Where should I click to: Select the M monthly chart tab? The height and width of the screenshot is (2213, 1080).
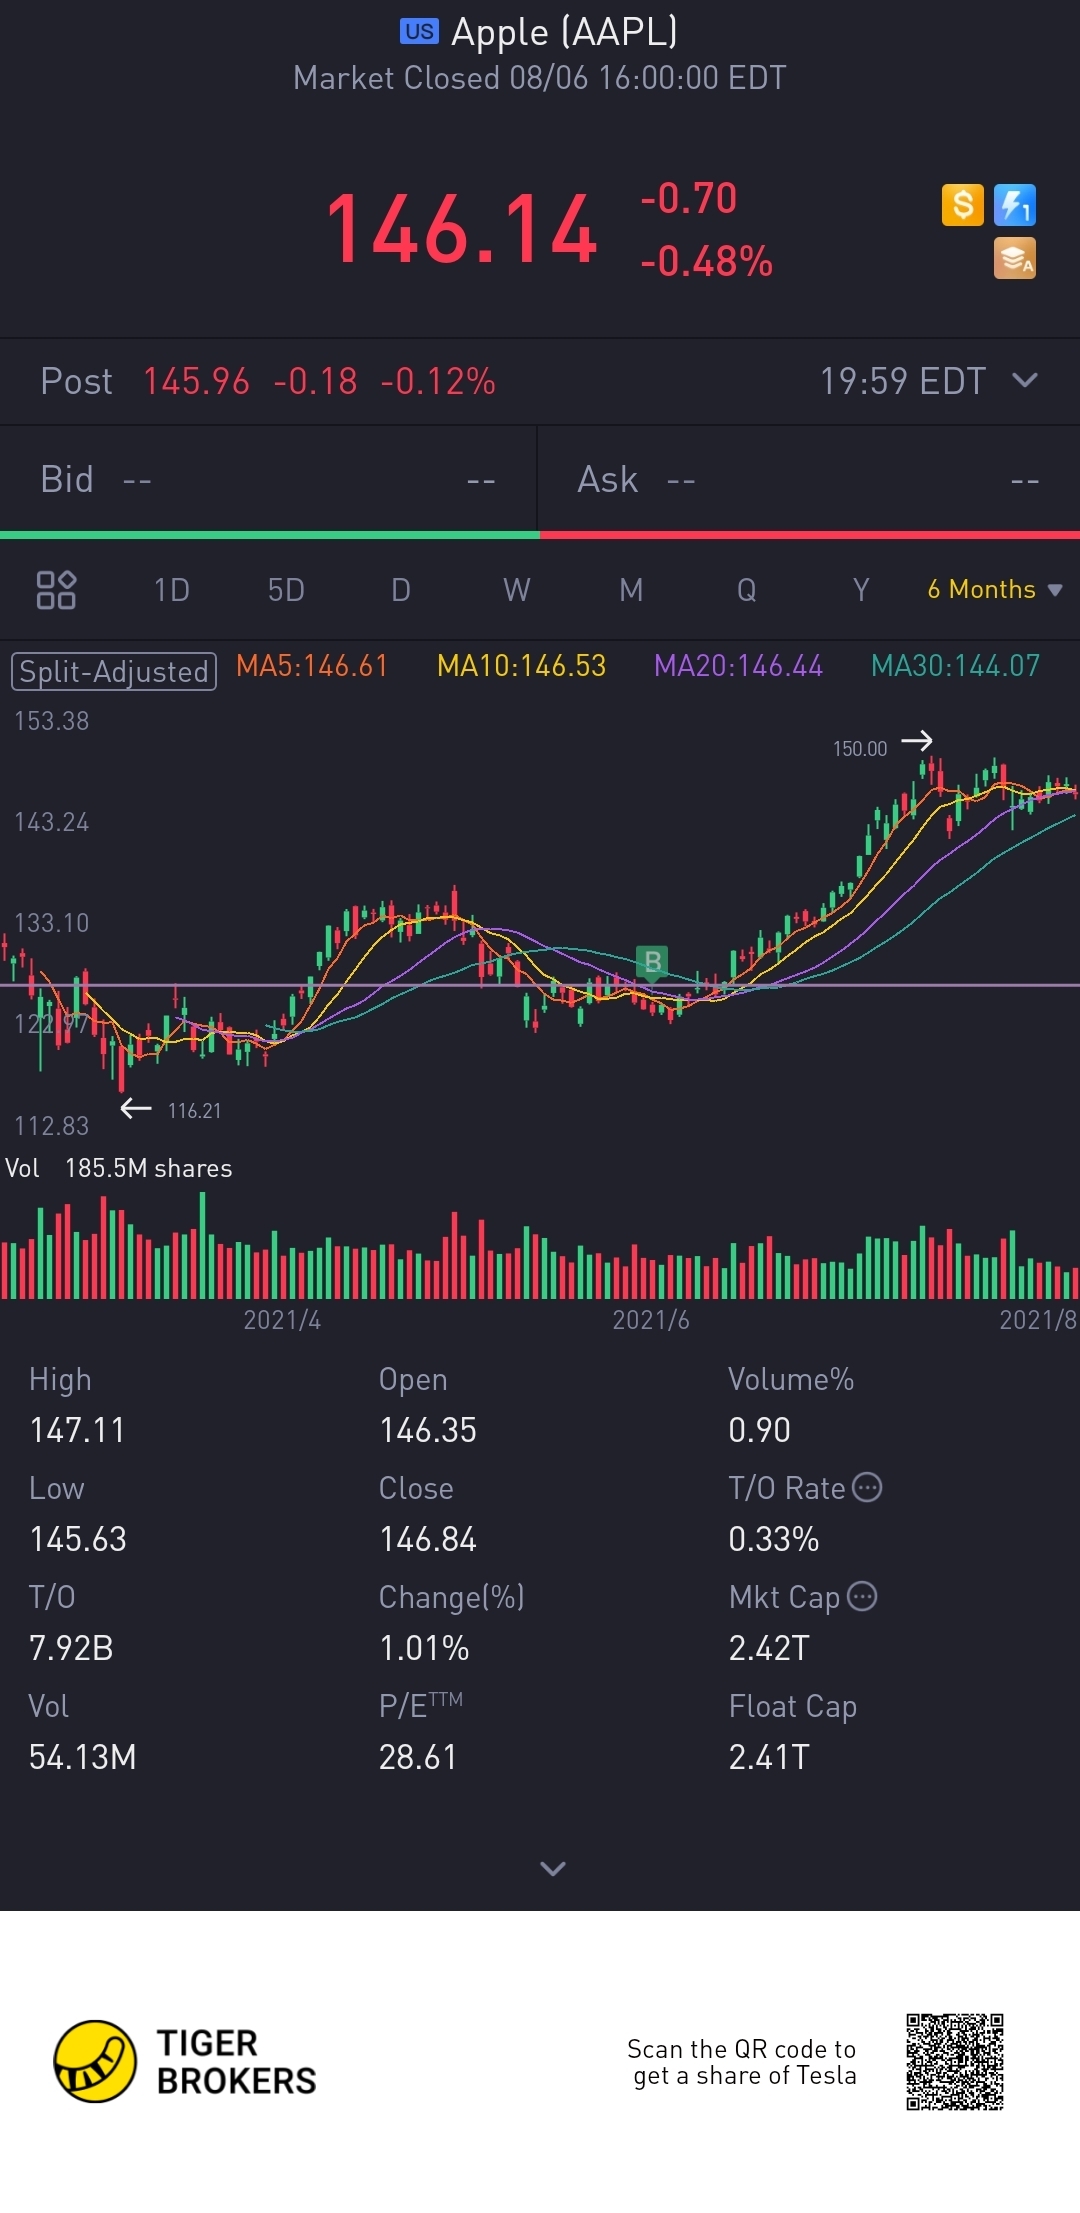pos(631,590)
